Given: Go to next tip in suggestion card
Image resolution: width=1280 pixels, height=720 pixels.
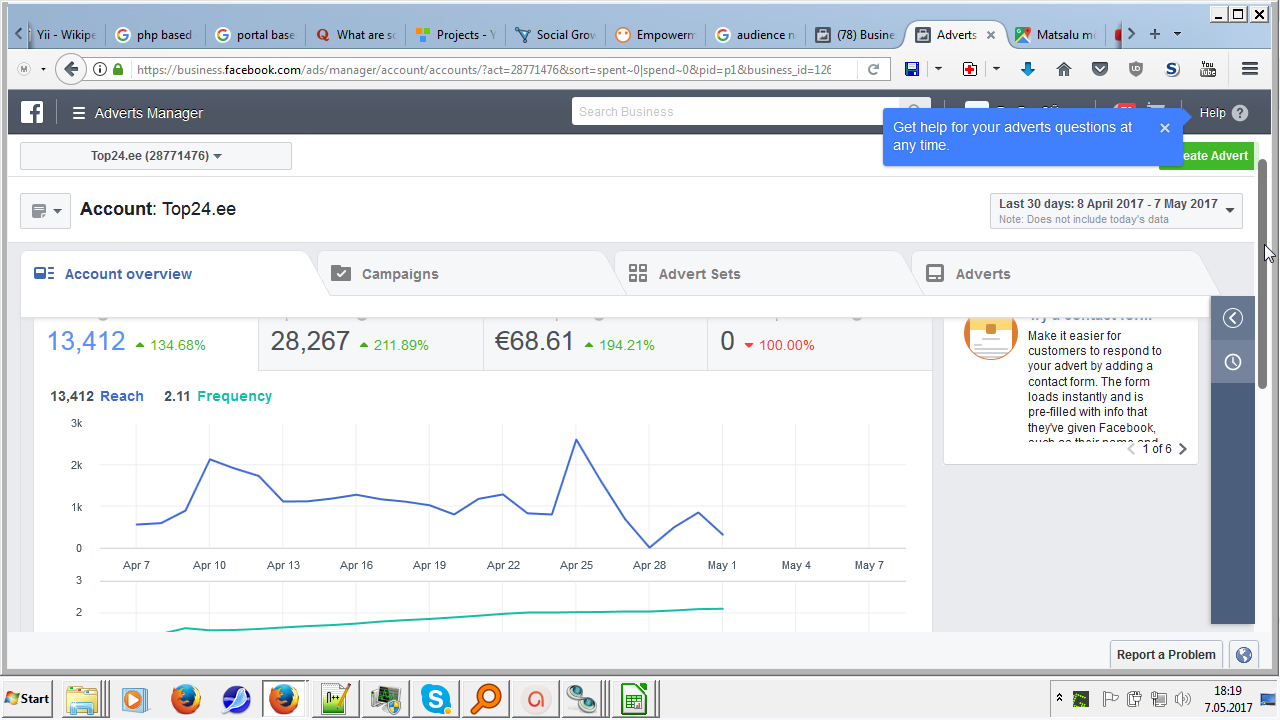Looking at the screenshot, I should click(x=1183, y=449).
